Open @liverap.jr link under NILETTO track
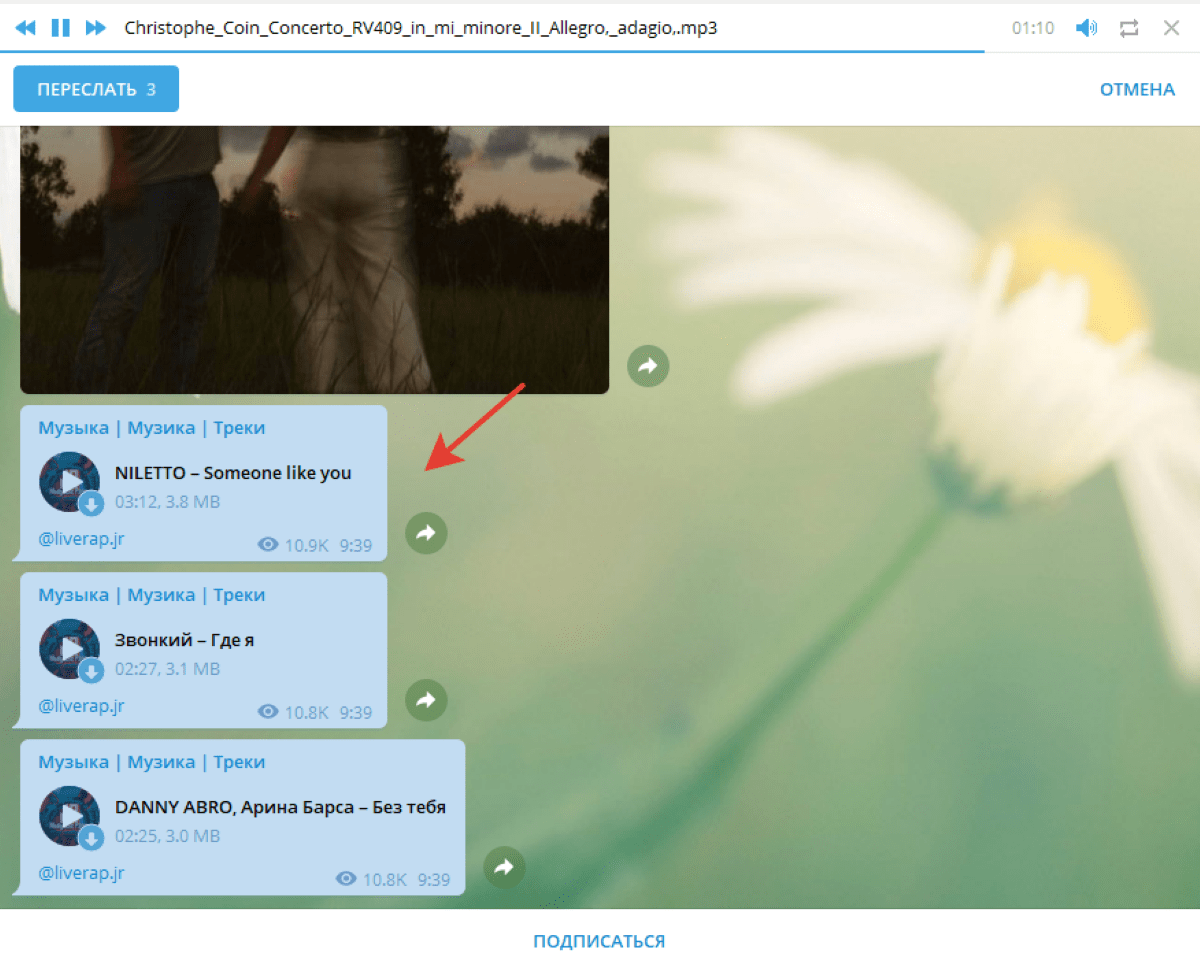This screenshot has height=967, width=1200. [81, 539]
